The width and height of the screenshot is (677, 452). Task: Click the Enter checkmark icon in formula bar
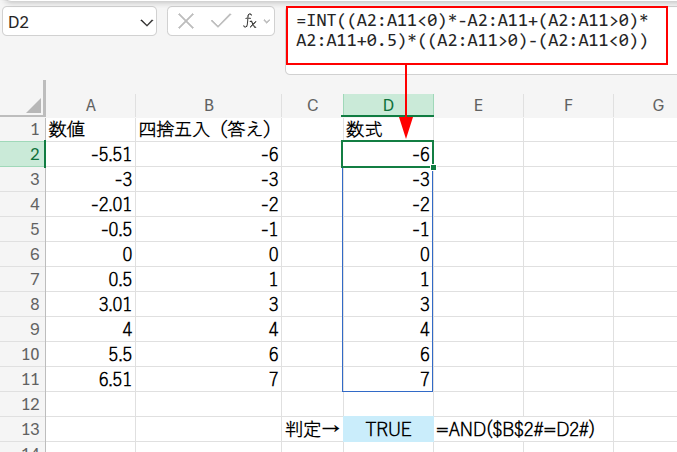point(220,22)
